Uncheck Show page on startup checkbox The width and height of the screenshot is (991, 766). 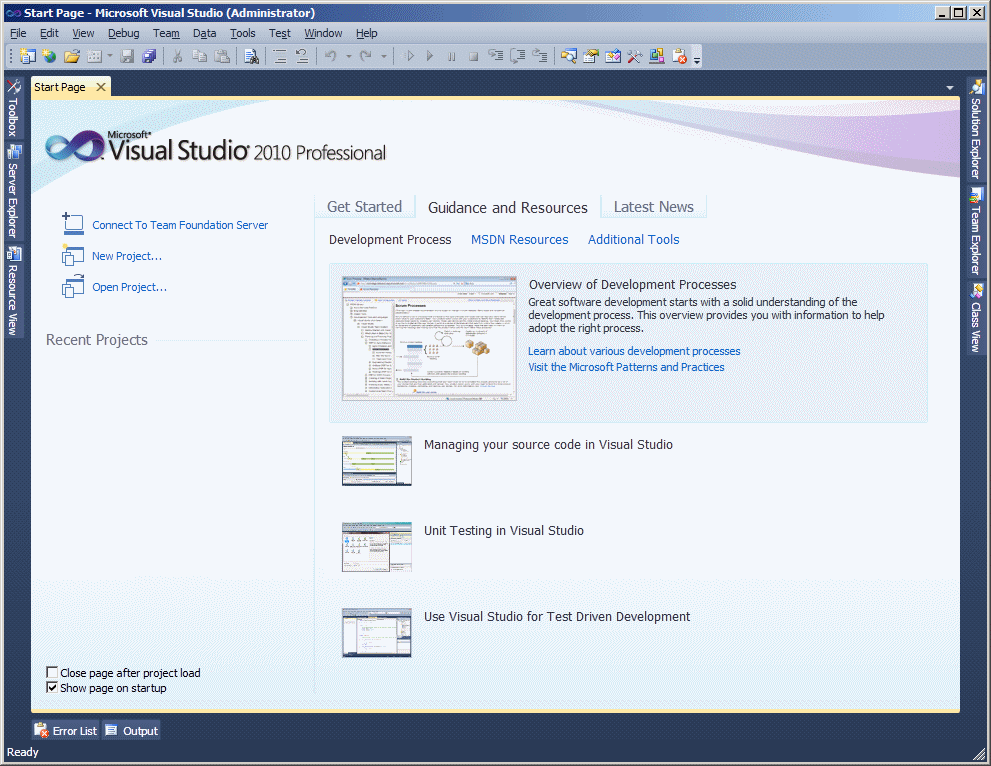(52, 688)
